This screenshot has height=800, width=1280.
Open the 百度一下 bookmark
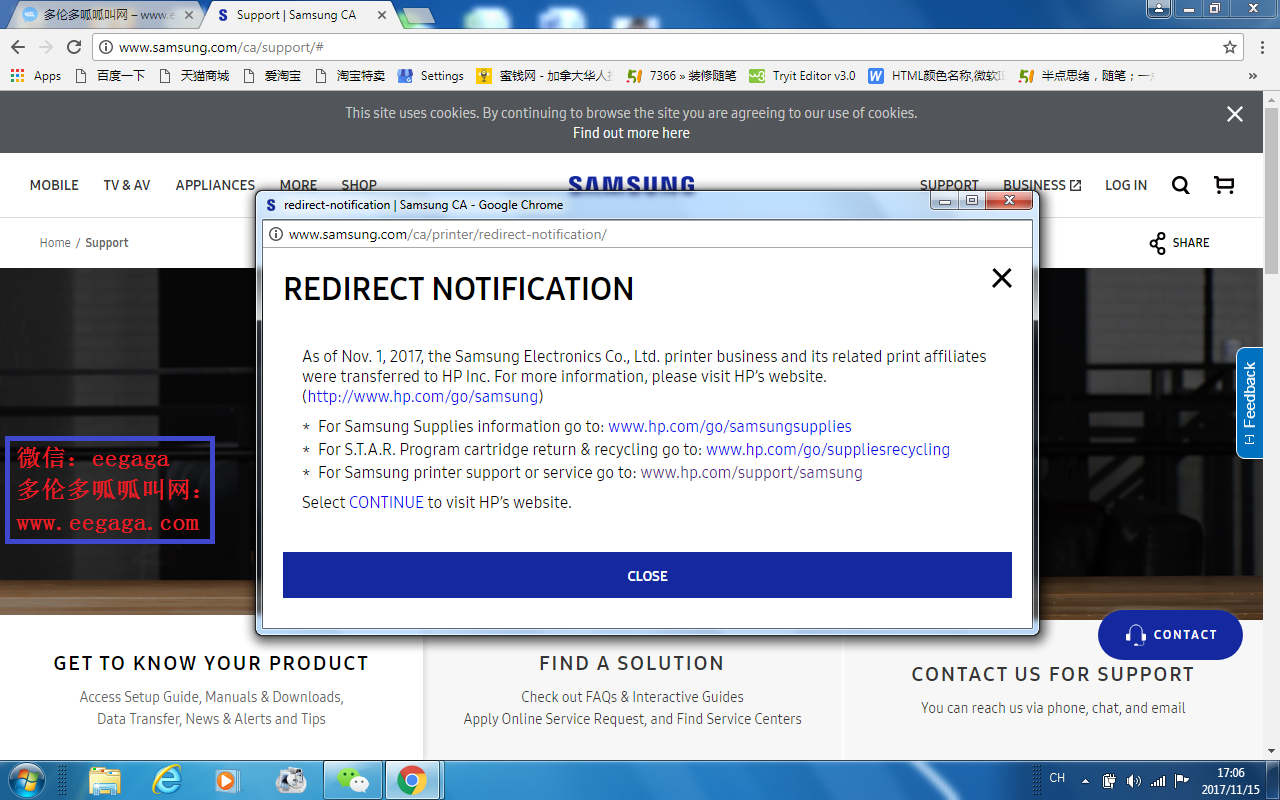110,76
